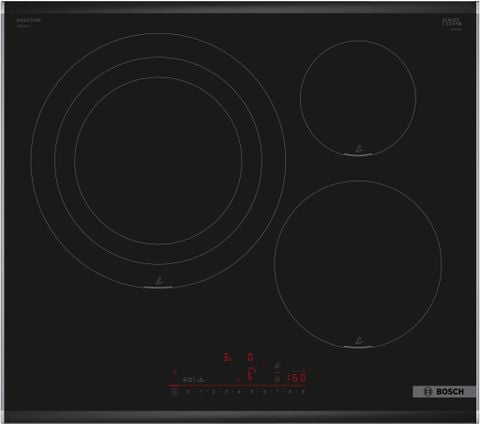Select the zone display showing 3
Viewport: 480px width, 424px height.
(227, 358)
